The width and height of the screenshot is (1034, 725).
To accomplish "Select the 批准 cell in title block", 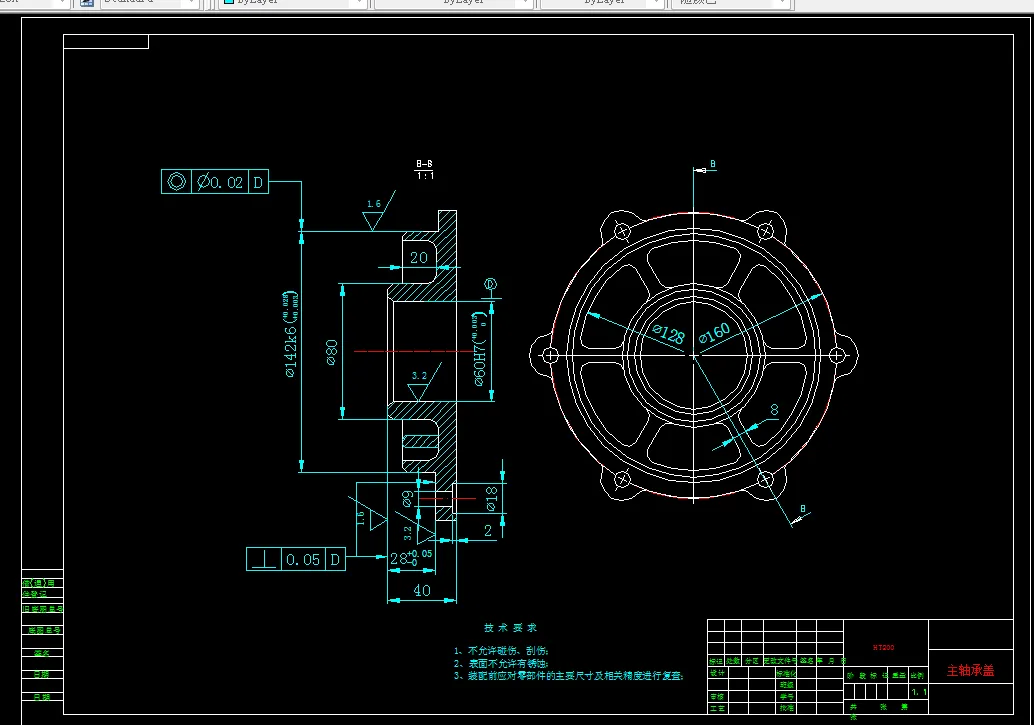I will tap(786, 708).
